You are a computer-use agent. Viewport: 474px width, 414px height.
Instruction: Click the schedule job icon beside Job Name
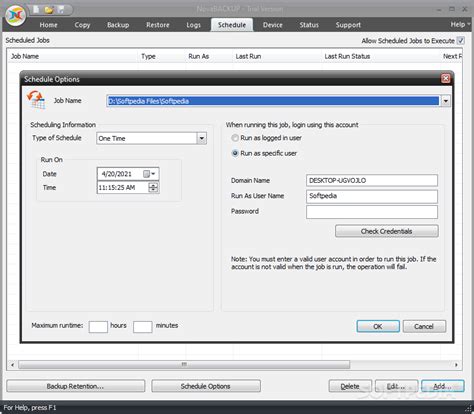coord(36,99)
